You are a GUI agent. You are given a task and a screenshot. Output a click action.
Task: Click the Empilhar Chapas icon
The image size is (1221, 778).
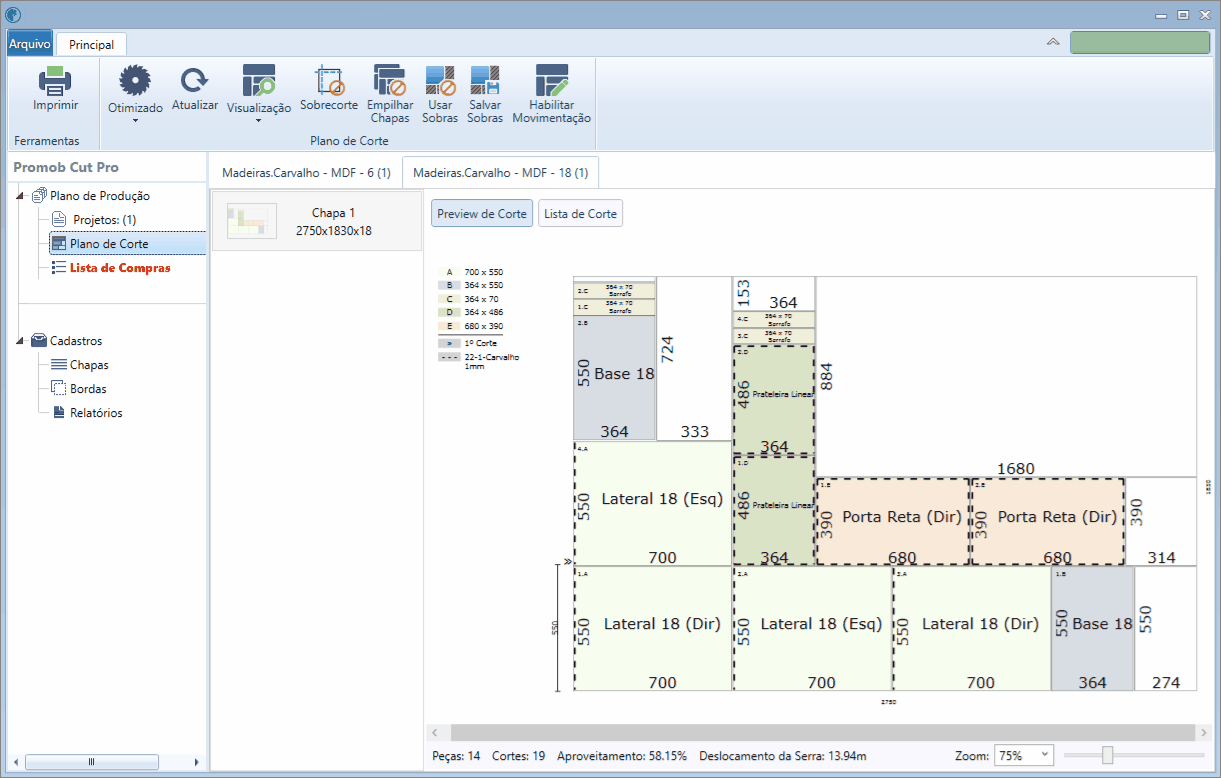[x=389, y=80]
